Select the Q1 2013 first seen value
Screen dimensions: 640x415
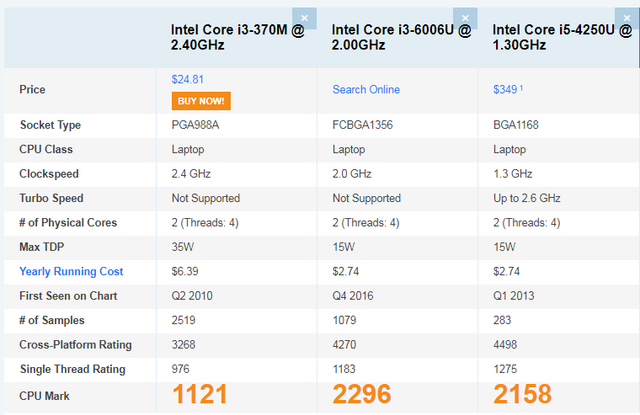click(513, 296)
